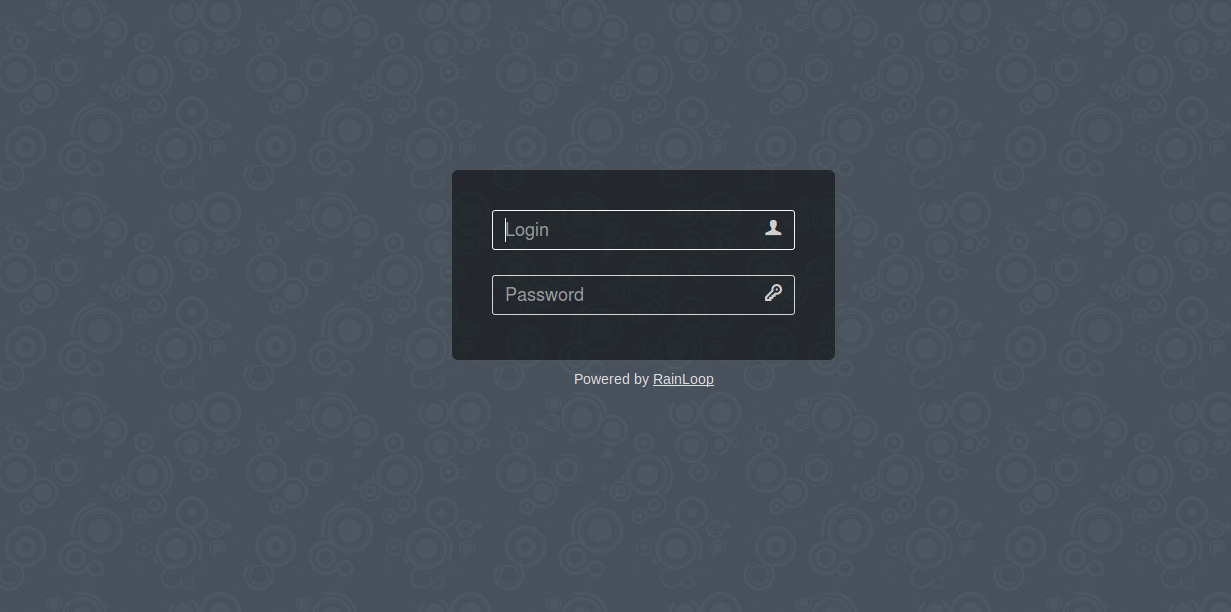
Task: Click the blinking text cursor in the Login field
Action: [x=506, y=230]
